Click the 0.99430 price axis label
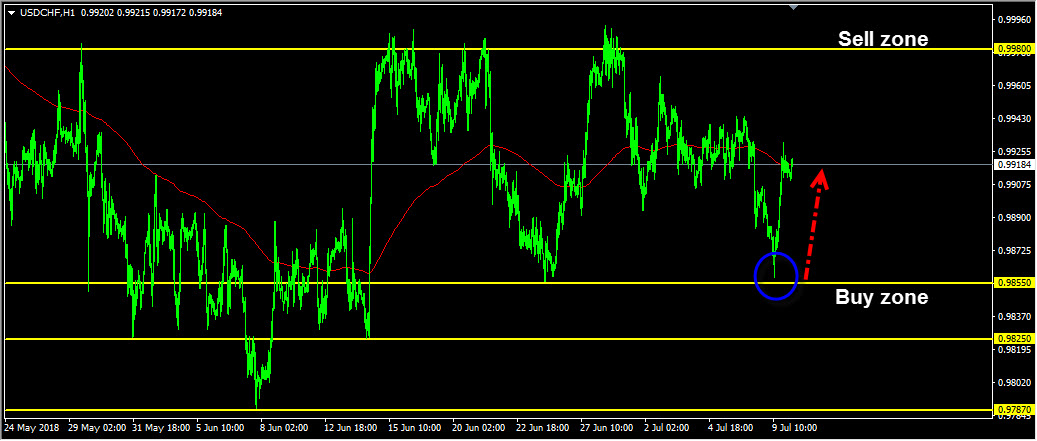This screenshot has height=441, width=1037. coord(1013,118)
